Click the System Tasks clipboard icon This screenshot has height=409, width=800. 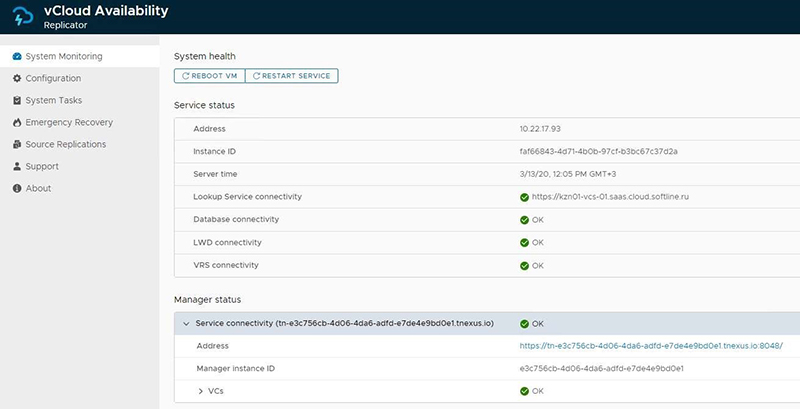point(17,100)
